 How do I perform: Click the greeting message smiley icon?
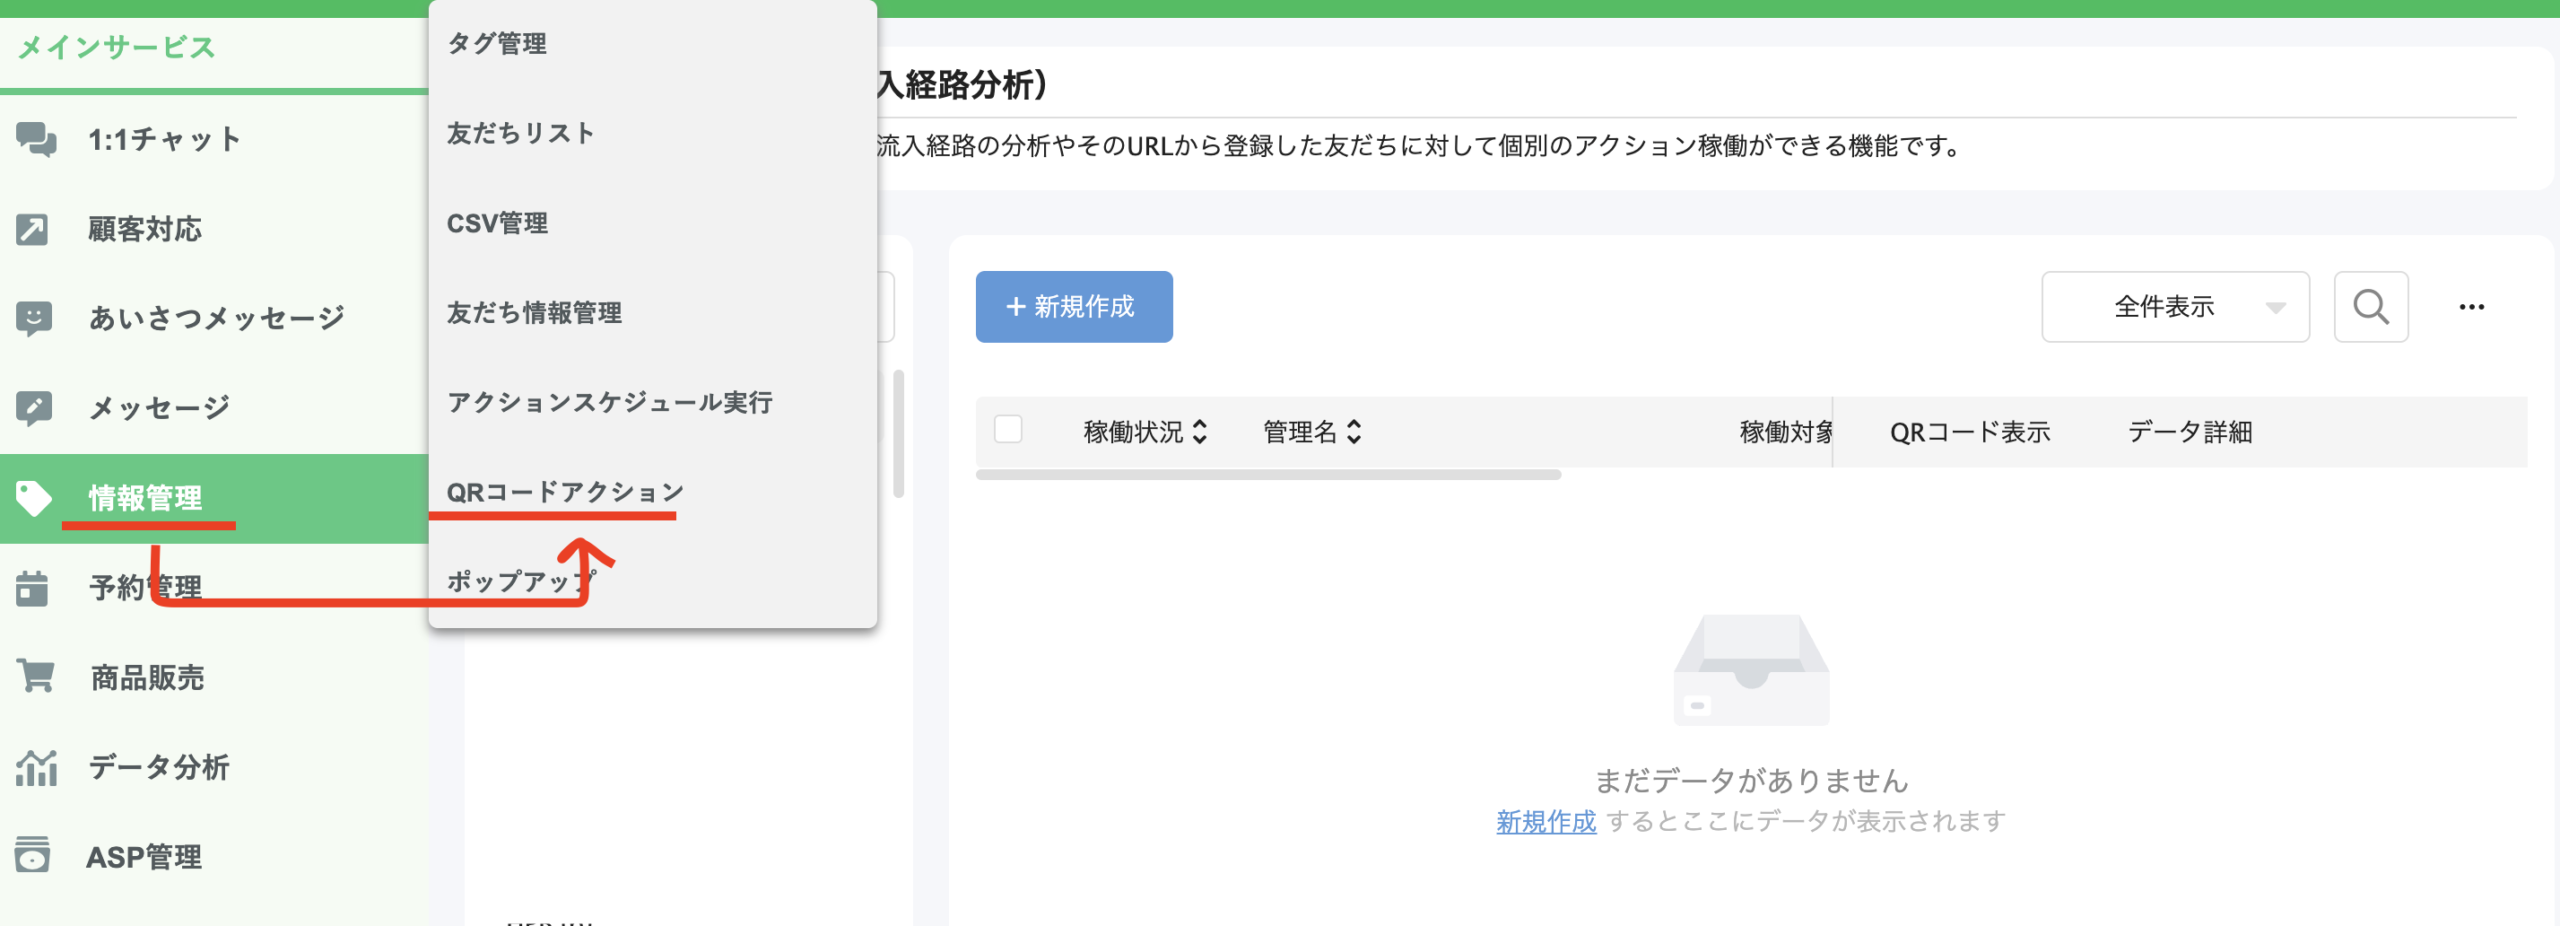pos(34,318)
